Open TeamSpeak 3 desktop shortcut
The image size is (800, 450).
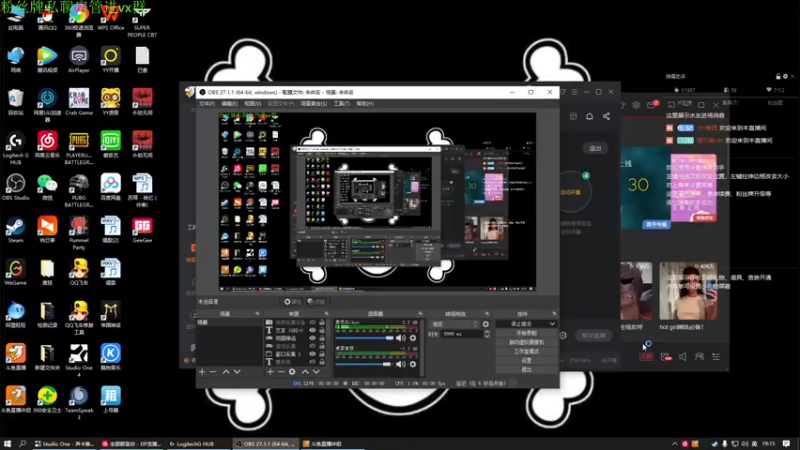pos(79,403)
